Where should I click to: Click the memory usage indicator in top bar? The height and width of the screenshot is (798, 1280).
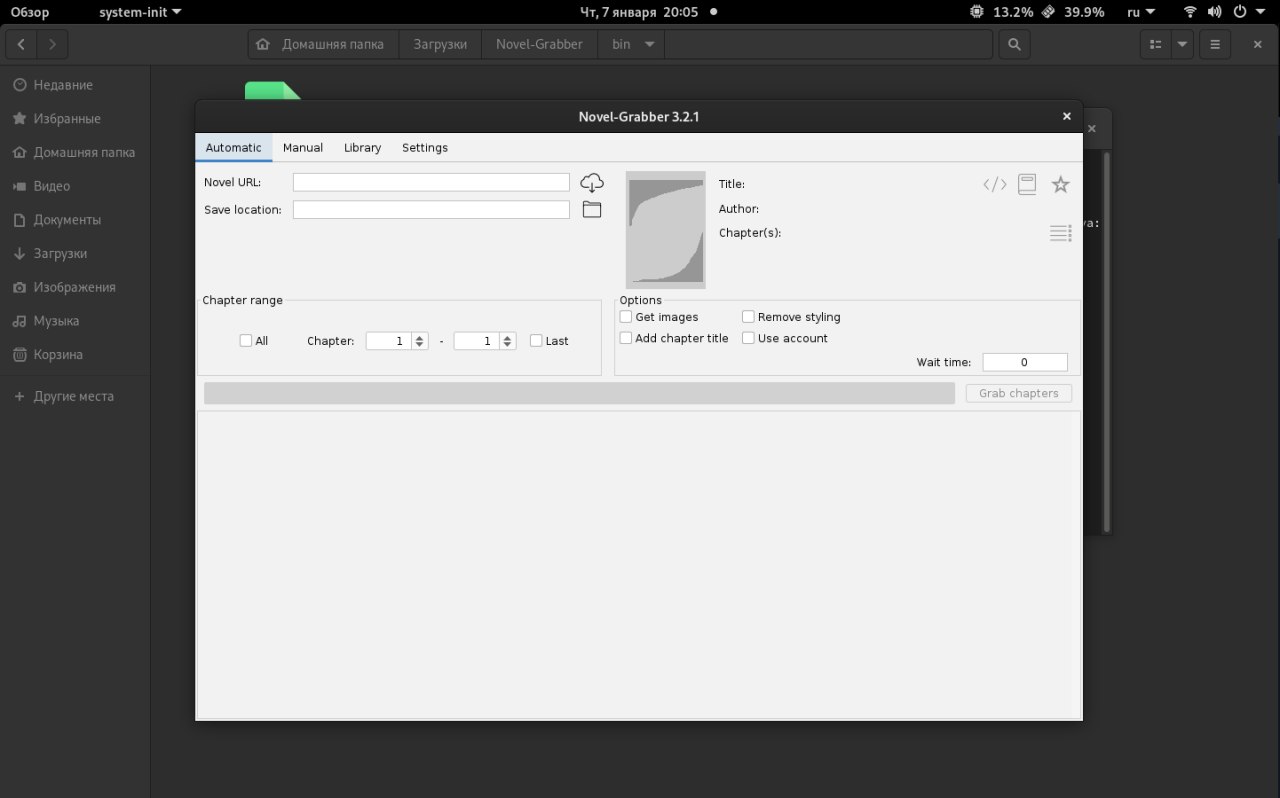coord(1072,12)
